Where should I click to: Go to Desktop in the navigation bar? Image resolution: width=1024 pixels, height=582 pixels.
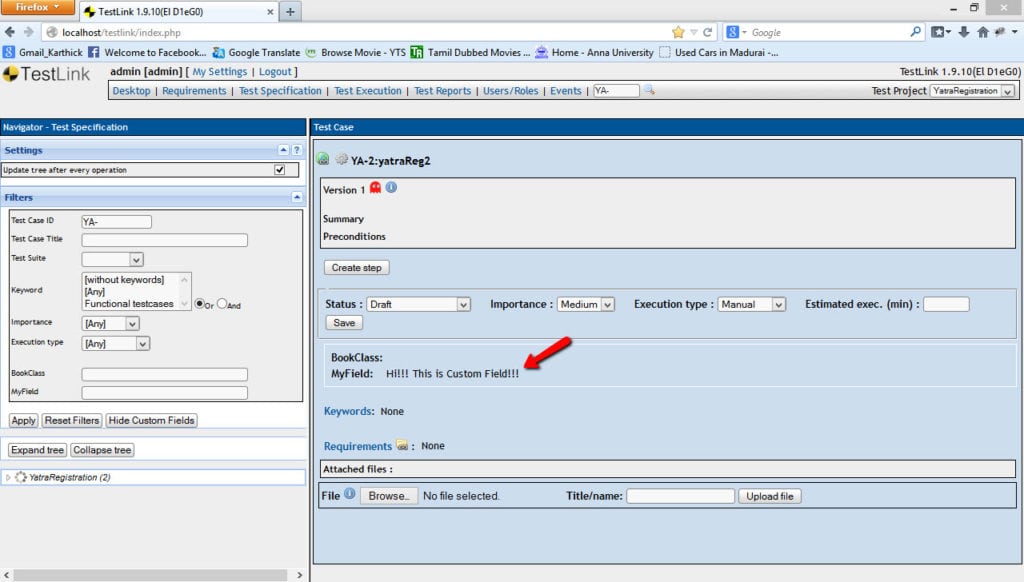(131, 91)
